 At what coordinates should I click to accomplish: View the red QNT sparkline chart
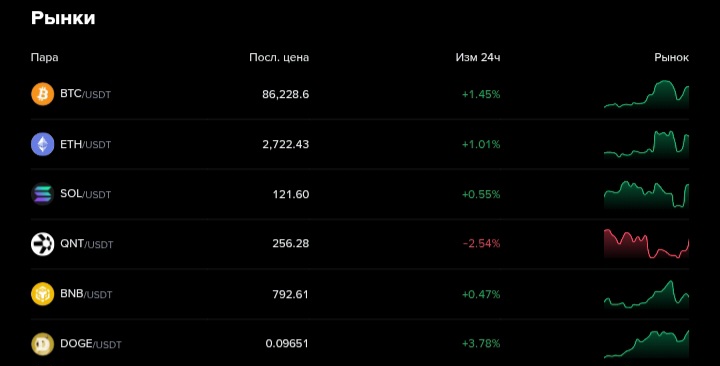point(646,244)
